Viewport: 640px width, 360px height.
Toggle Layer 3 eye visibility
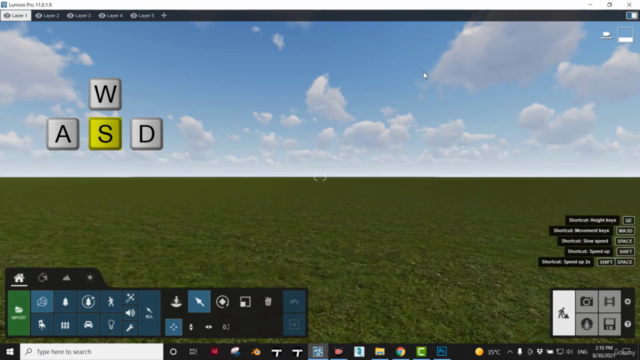tap(70, 16)
